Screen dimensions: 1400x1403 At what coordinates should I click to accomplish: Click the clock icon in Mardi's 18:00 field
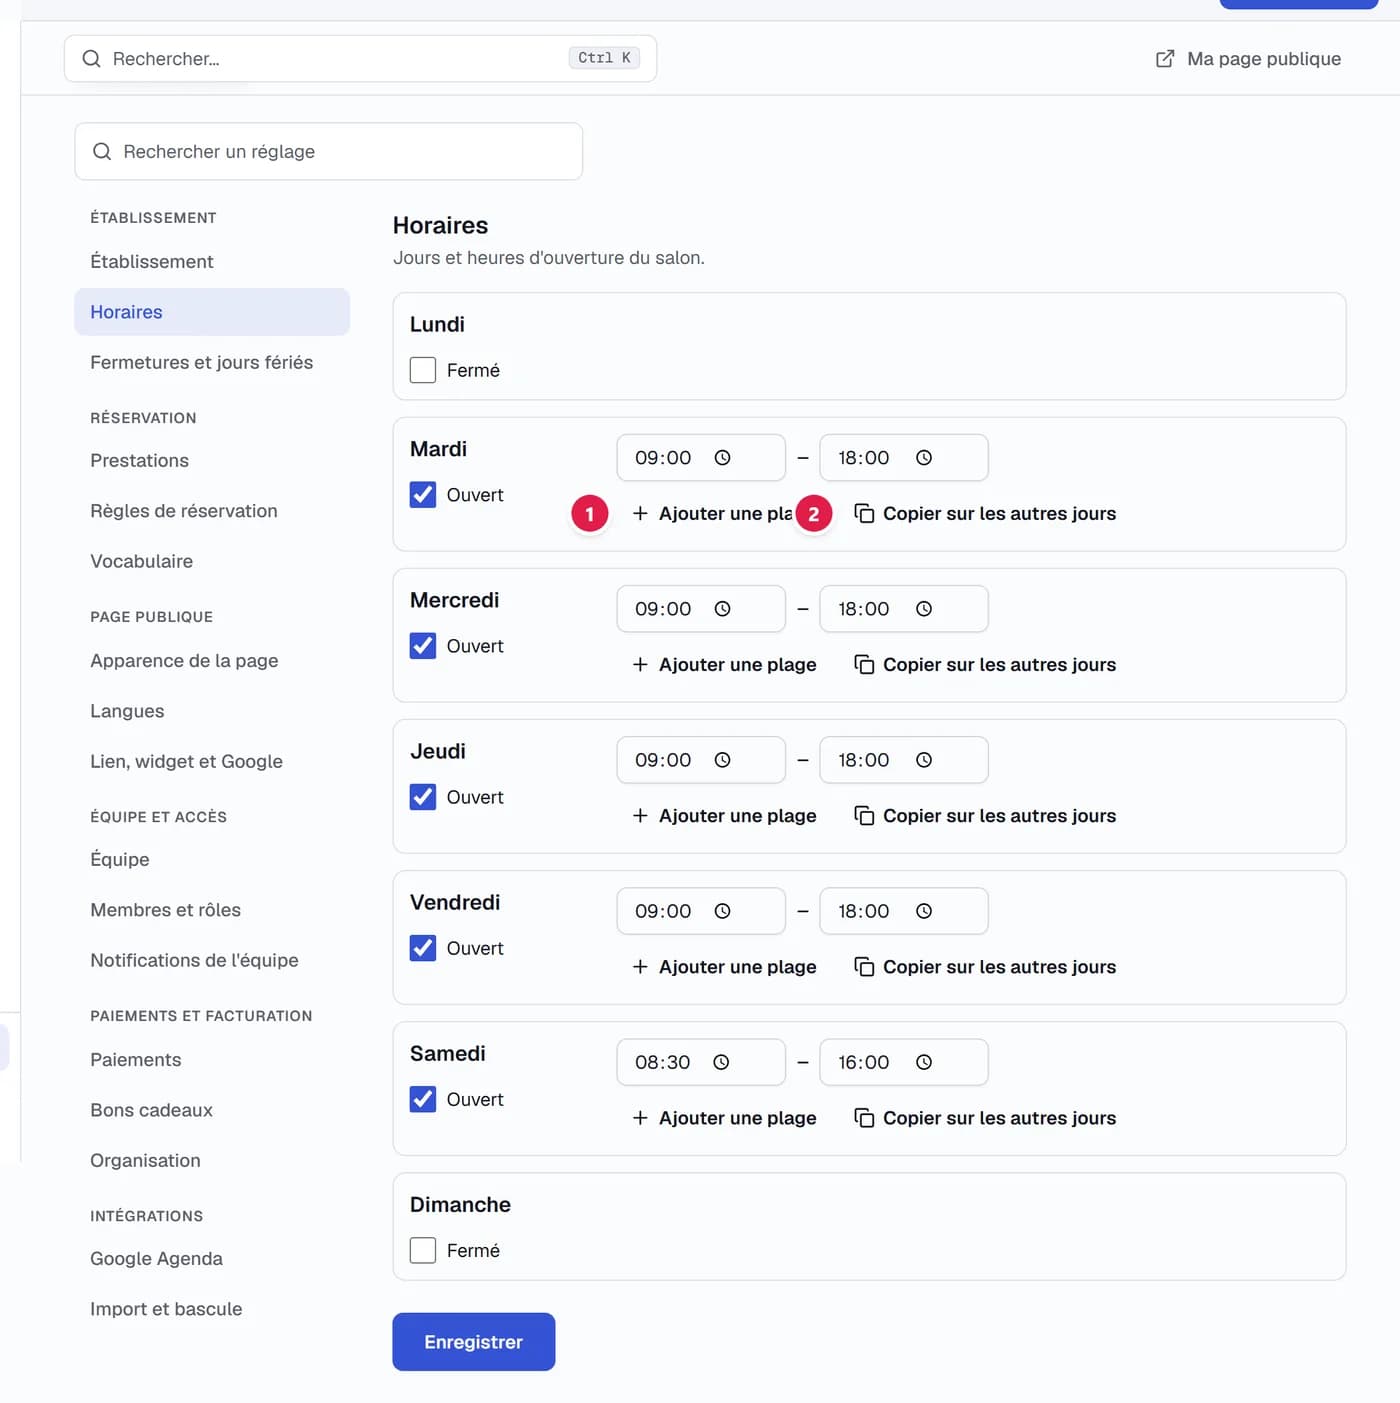tap(924, 458)
